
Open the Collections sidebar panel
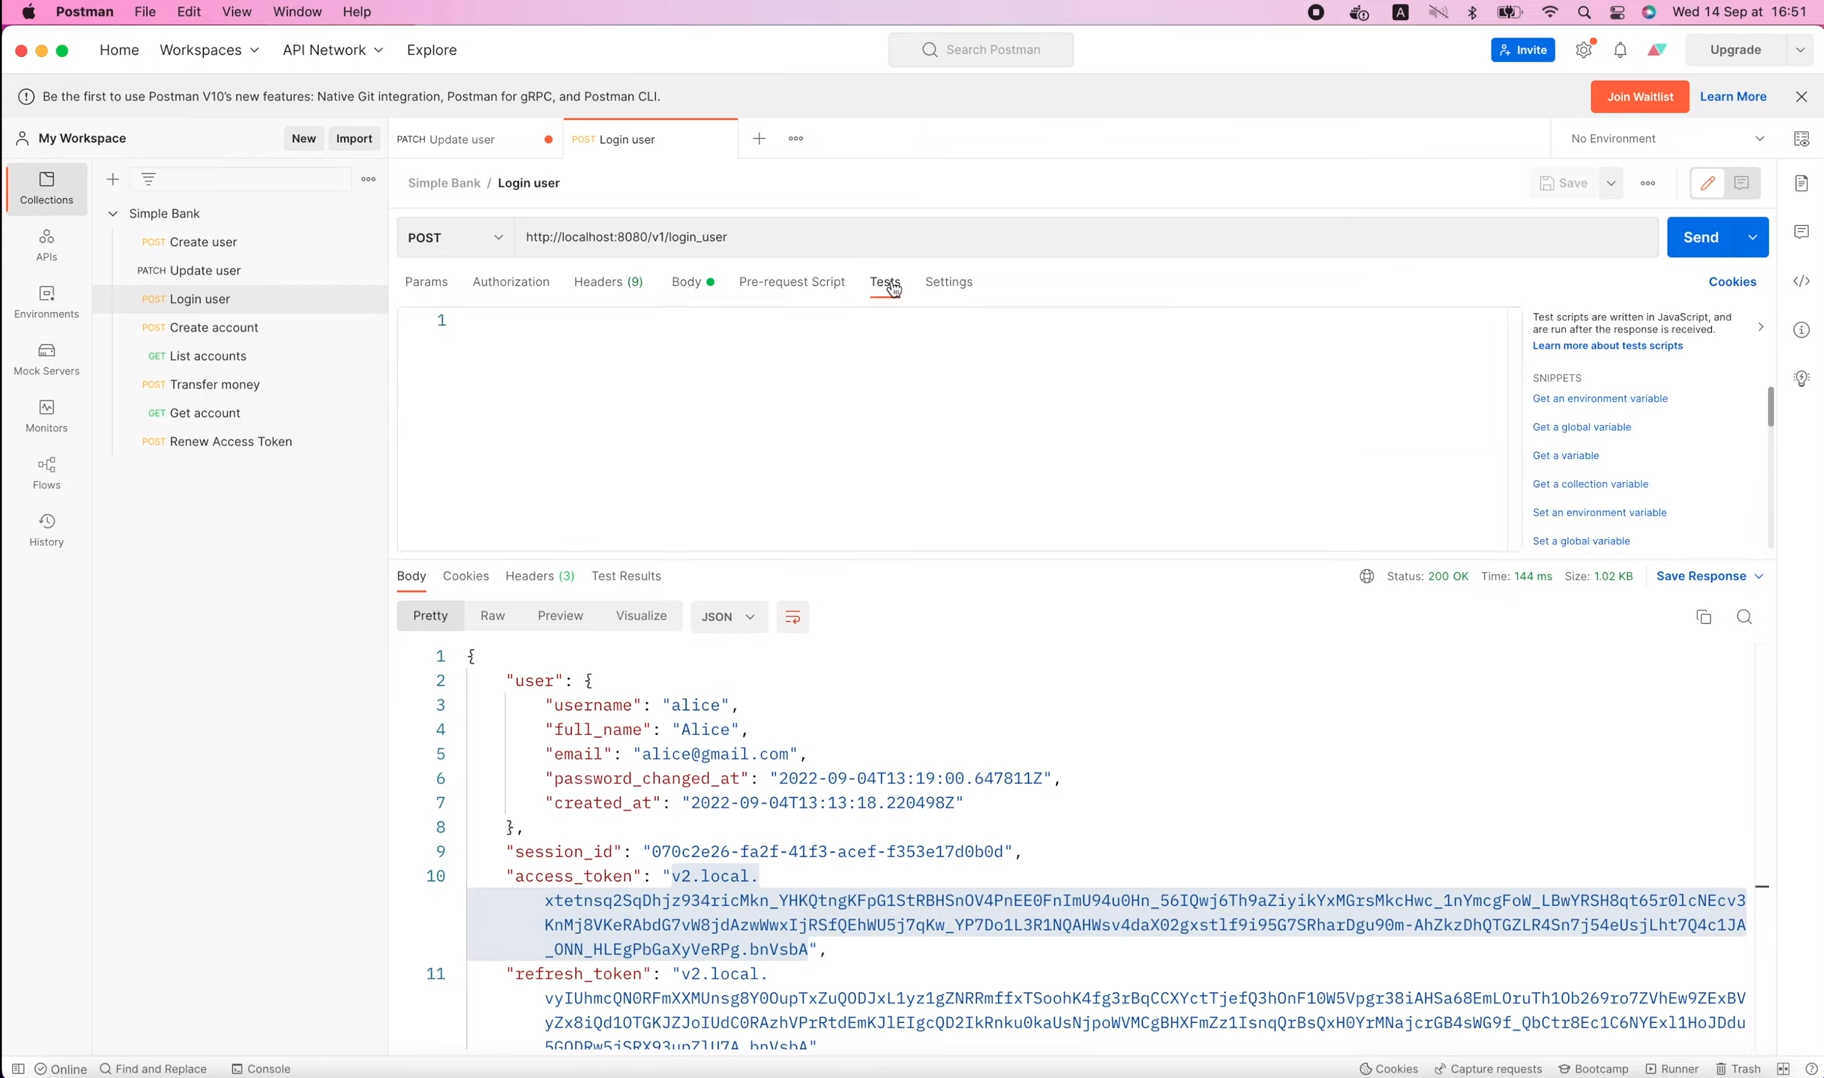coord(46,188)
